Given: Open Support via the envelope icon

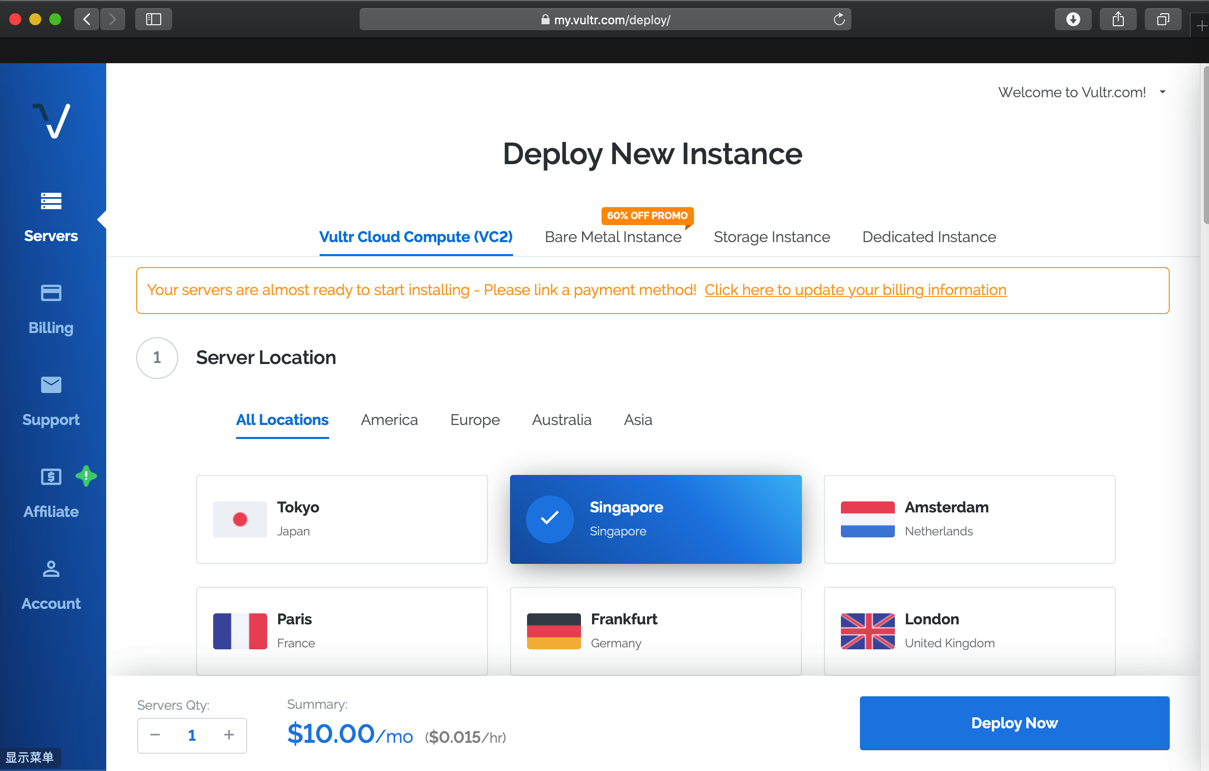Looking at the screenshot, I should click(x=51, y=385).
